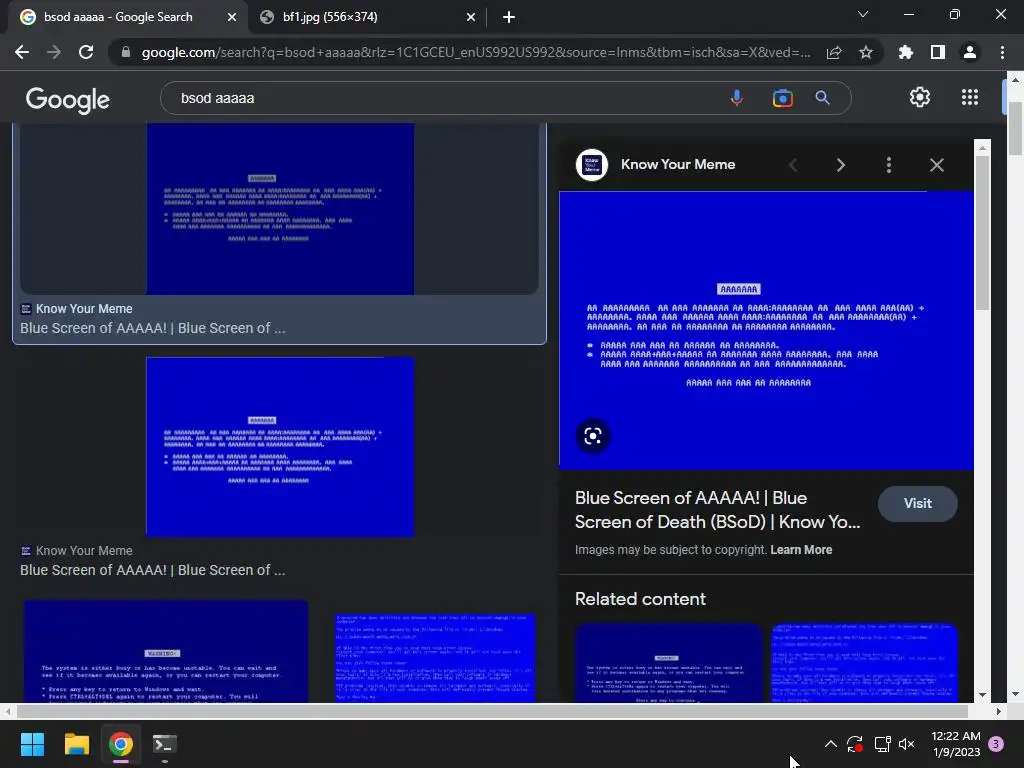Toggle the Chrome side panel icon
Image resolution: width=1024 pixels, height=768 pixels.
point(938,52)
